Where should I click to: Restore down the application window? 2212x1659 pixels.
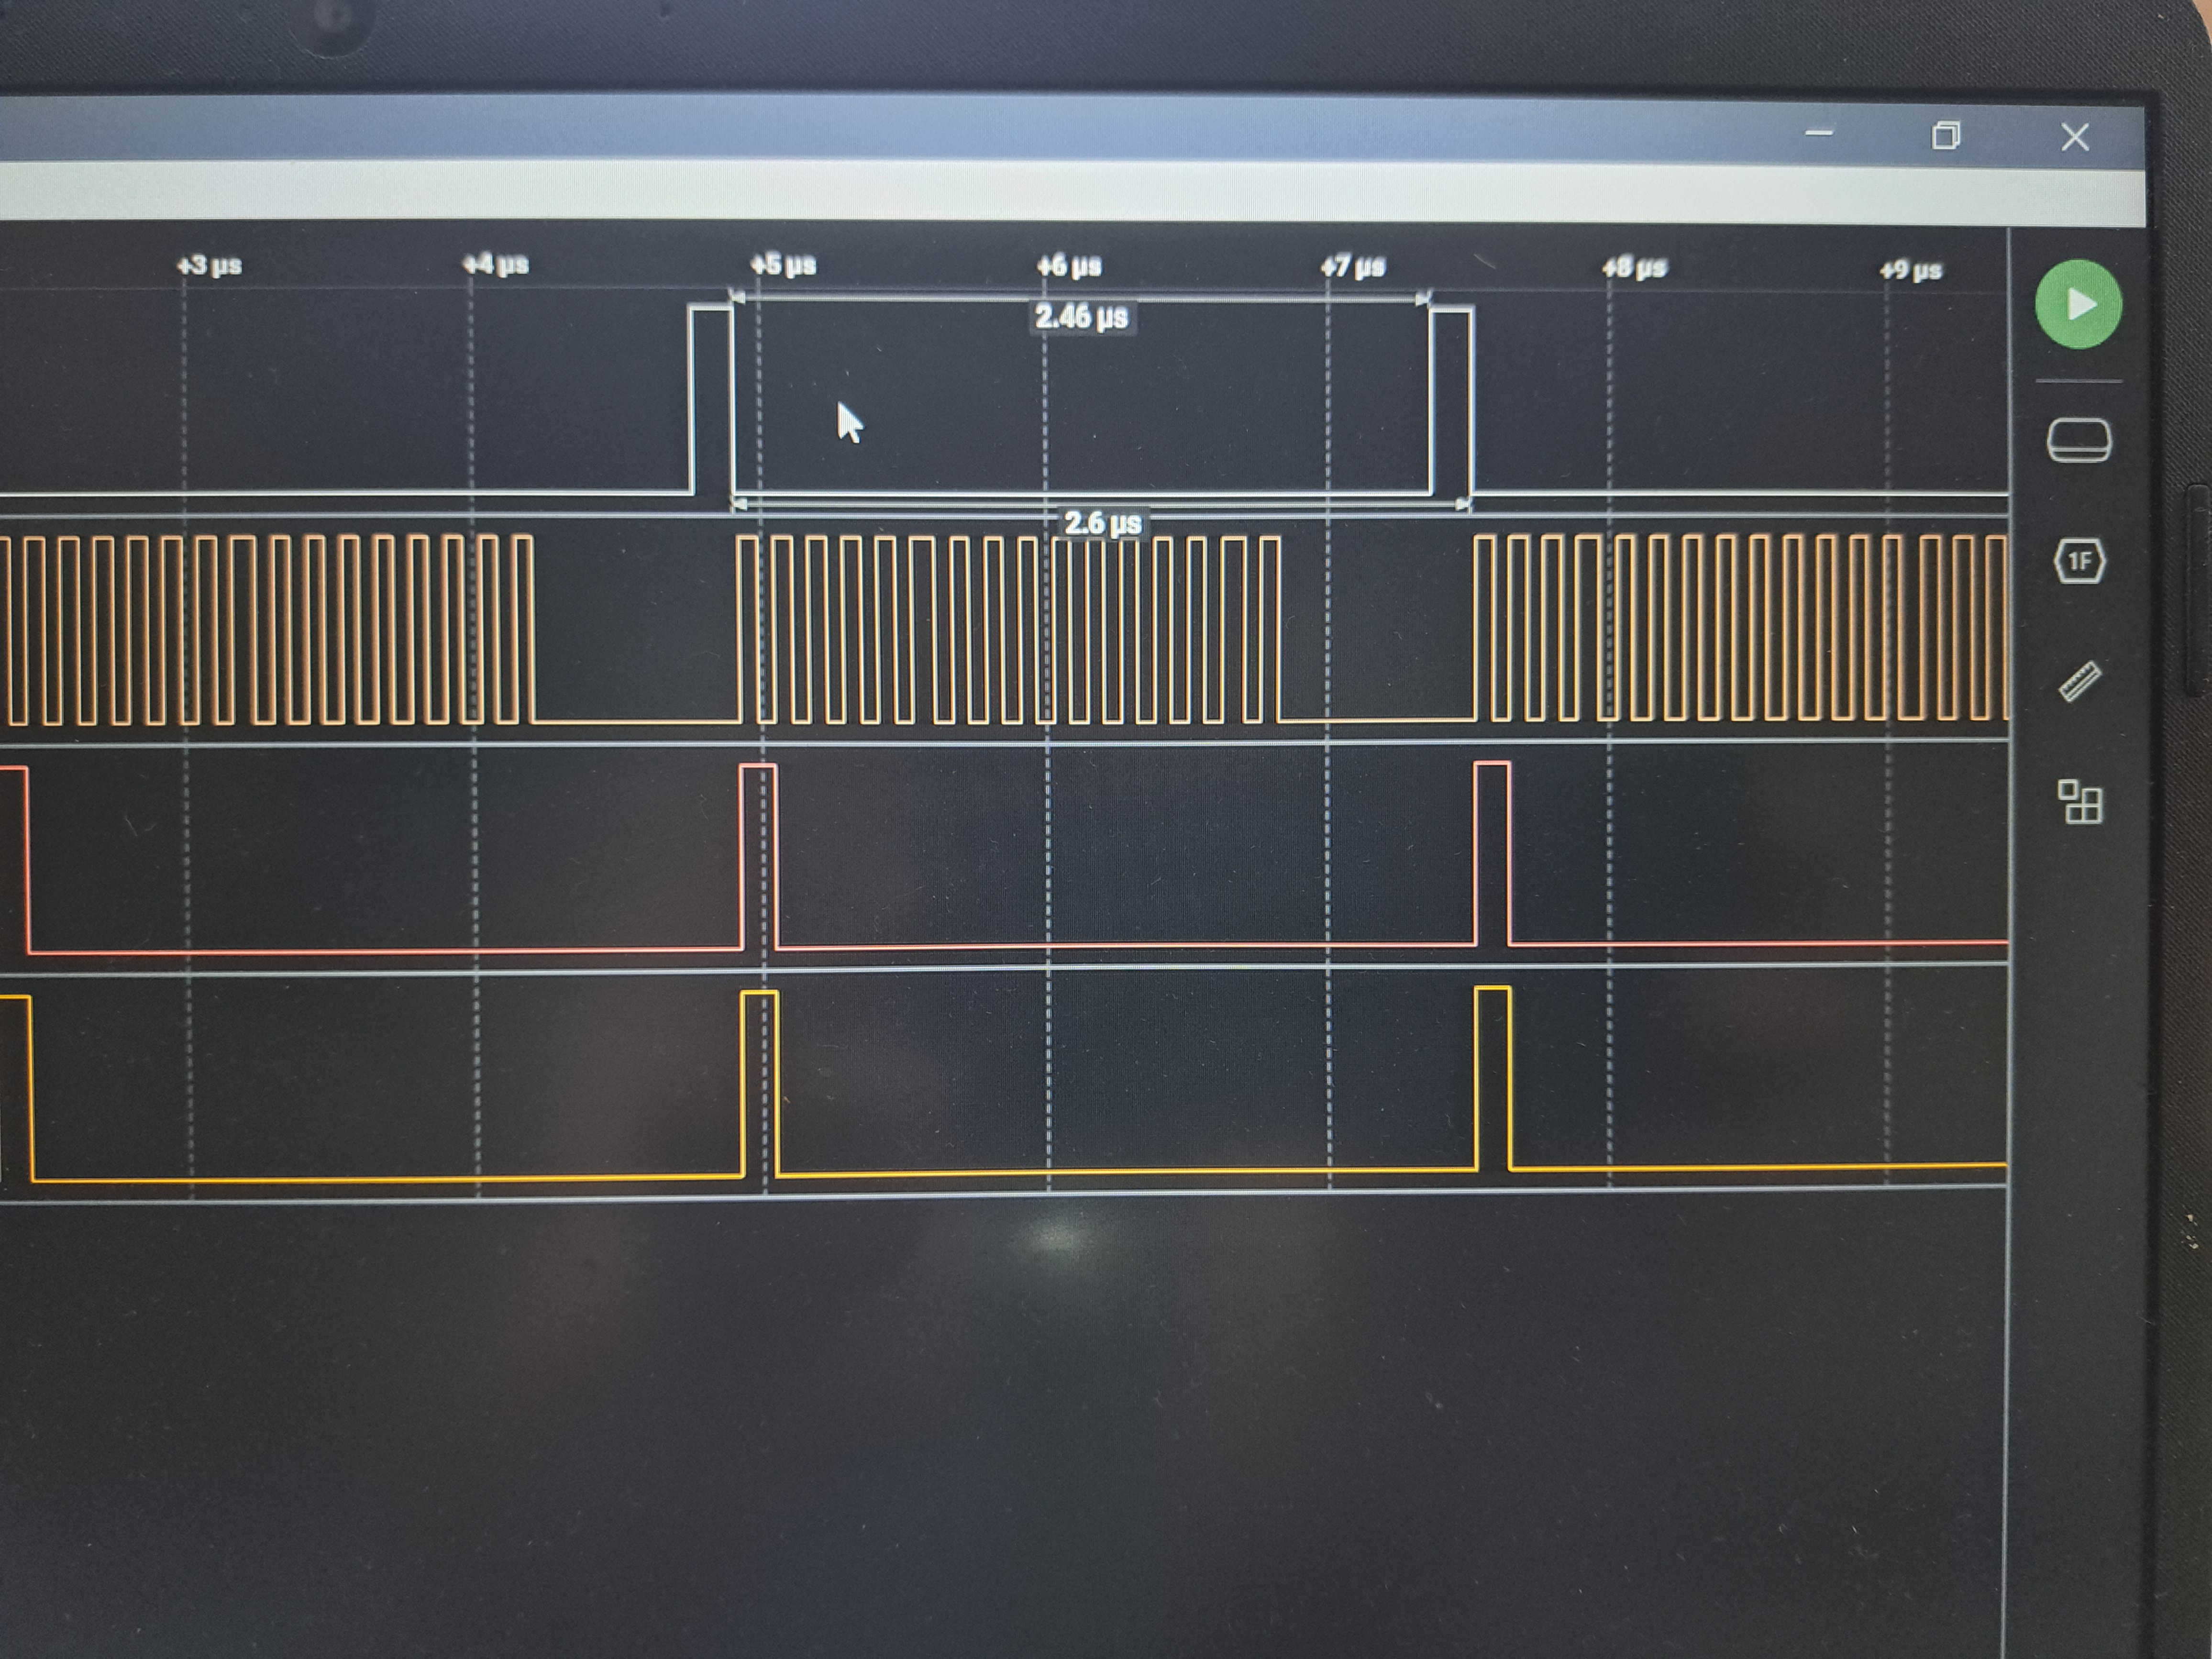tap(1945, 135)
